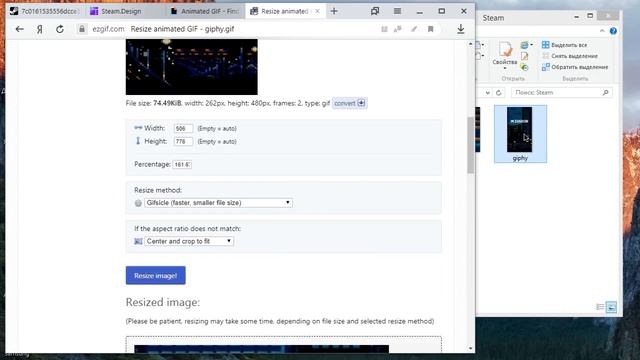The image size is (640, 360).
Task: Click the translate icon in the address bar
Action: [398, 29]
